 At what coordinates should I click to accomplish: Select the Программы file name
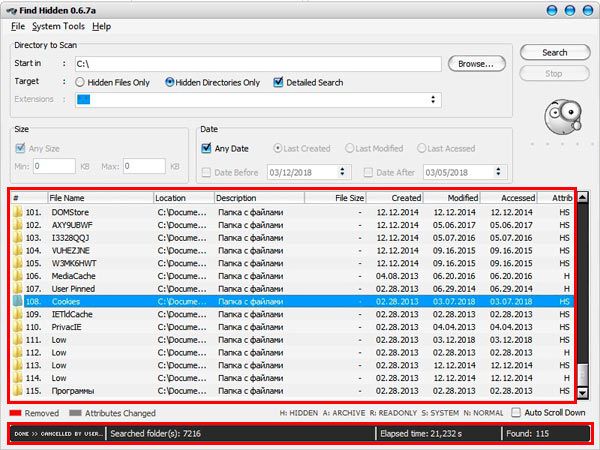tap(73, 391)
